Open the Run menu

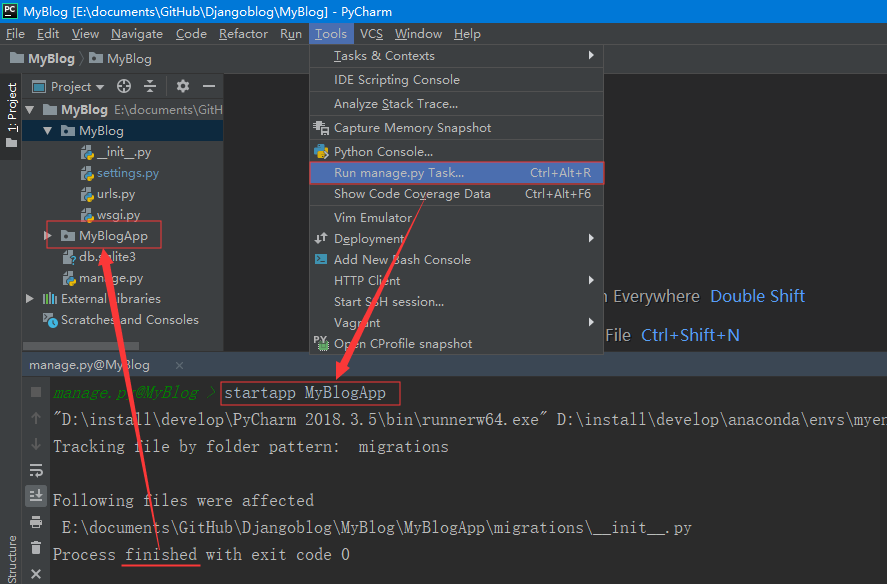[x=291, y=34]
